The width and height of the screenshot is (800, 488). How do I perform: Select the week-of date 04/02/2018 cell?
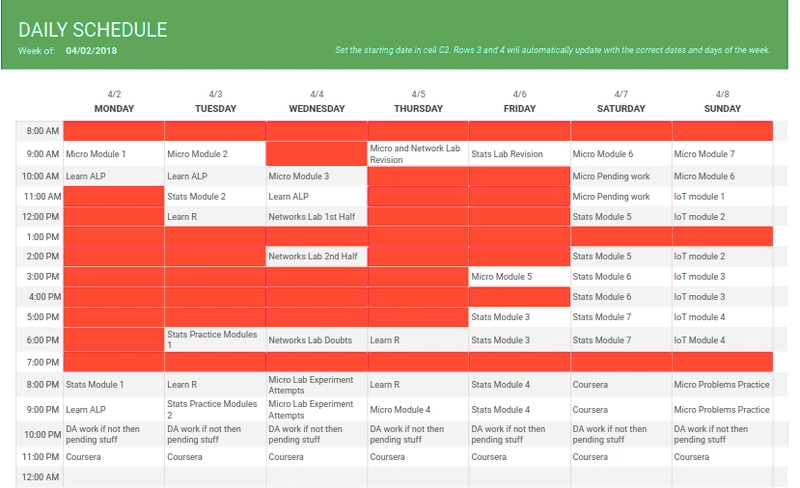pyautogui.click(x=91, y=51)
